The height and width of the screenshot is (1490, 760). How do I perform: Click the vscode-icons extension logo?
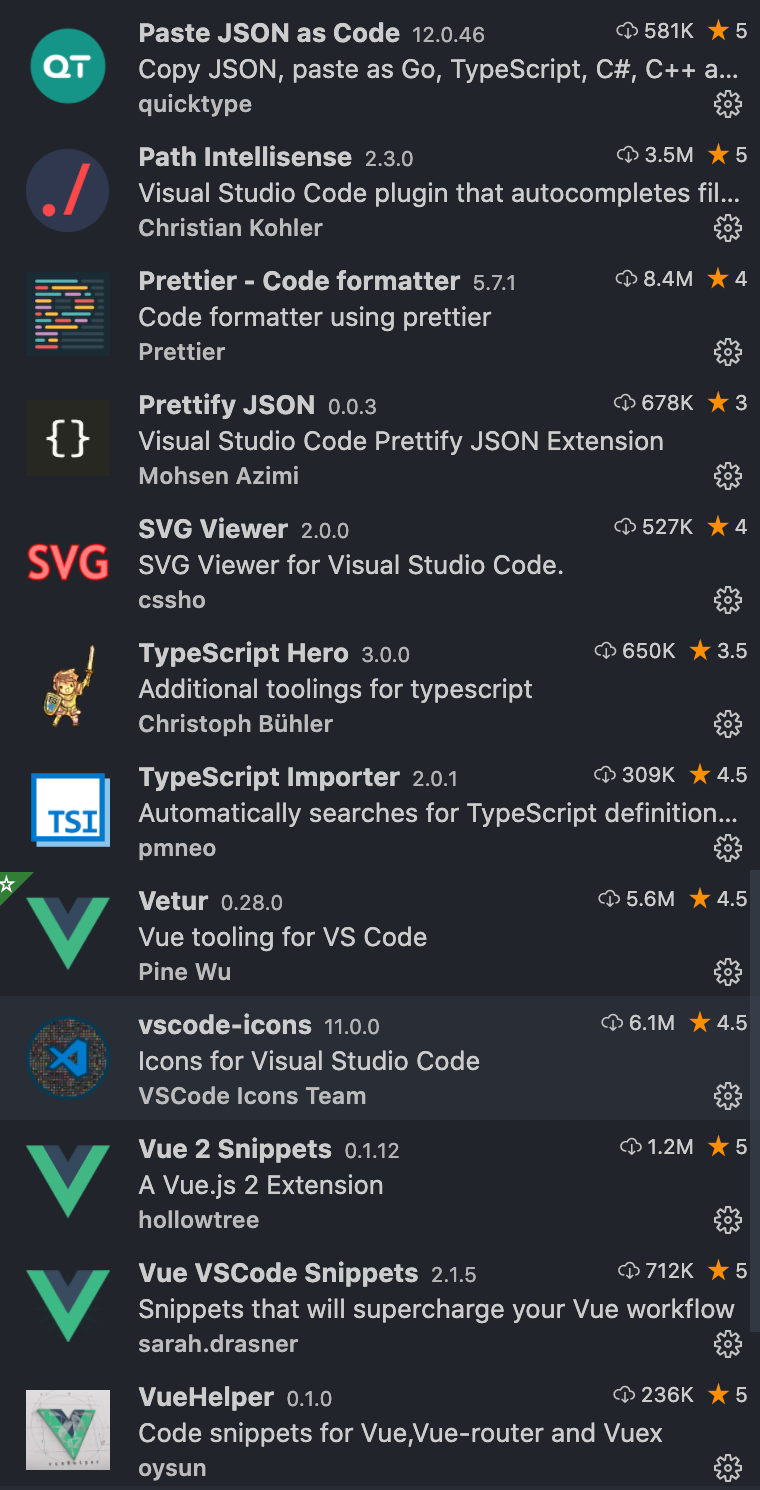click(x=68, y=1060)
